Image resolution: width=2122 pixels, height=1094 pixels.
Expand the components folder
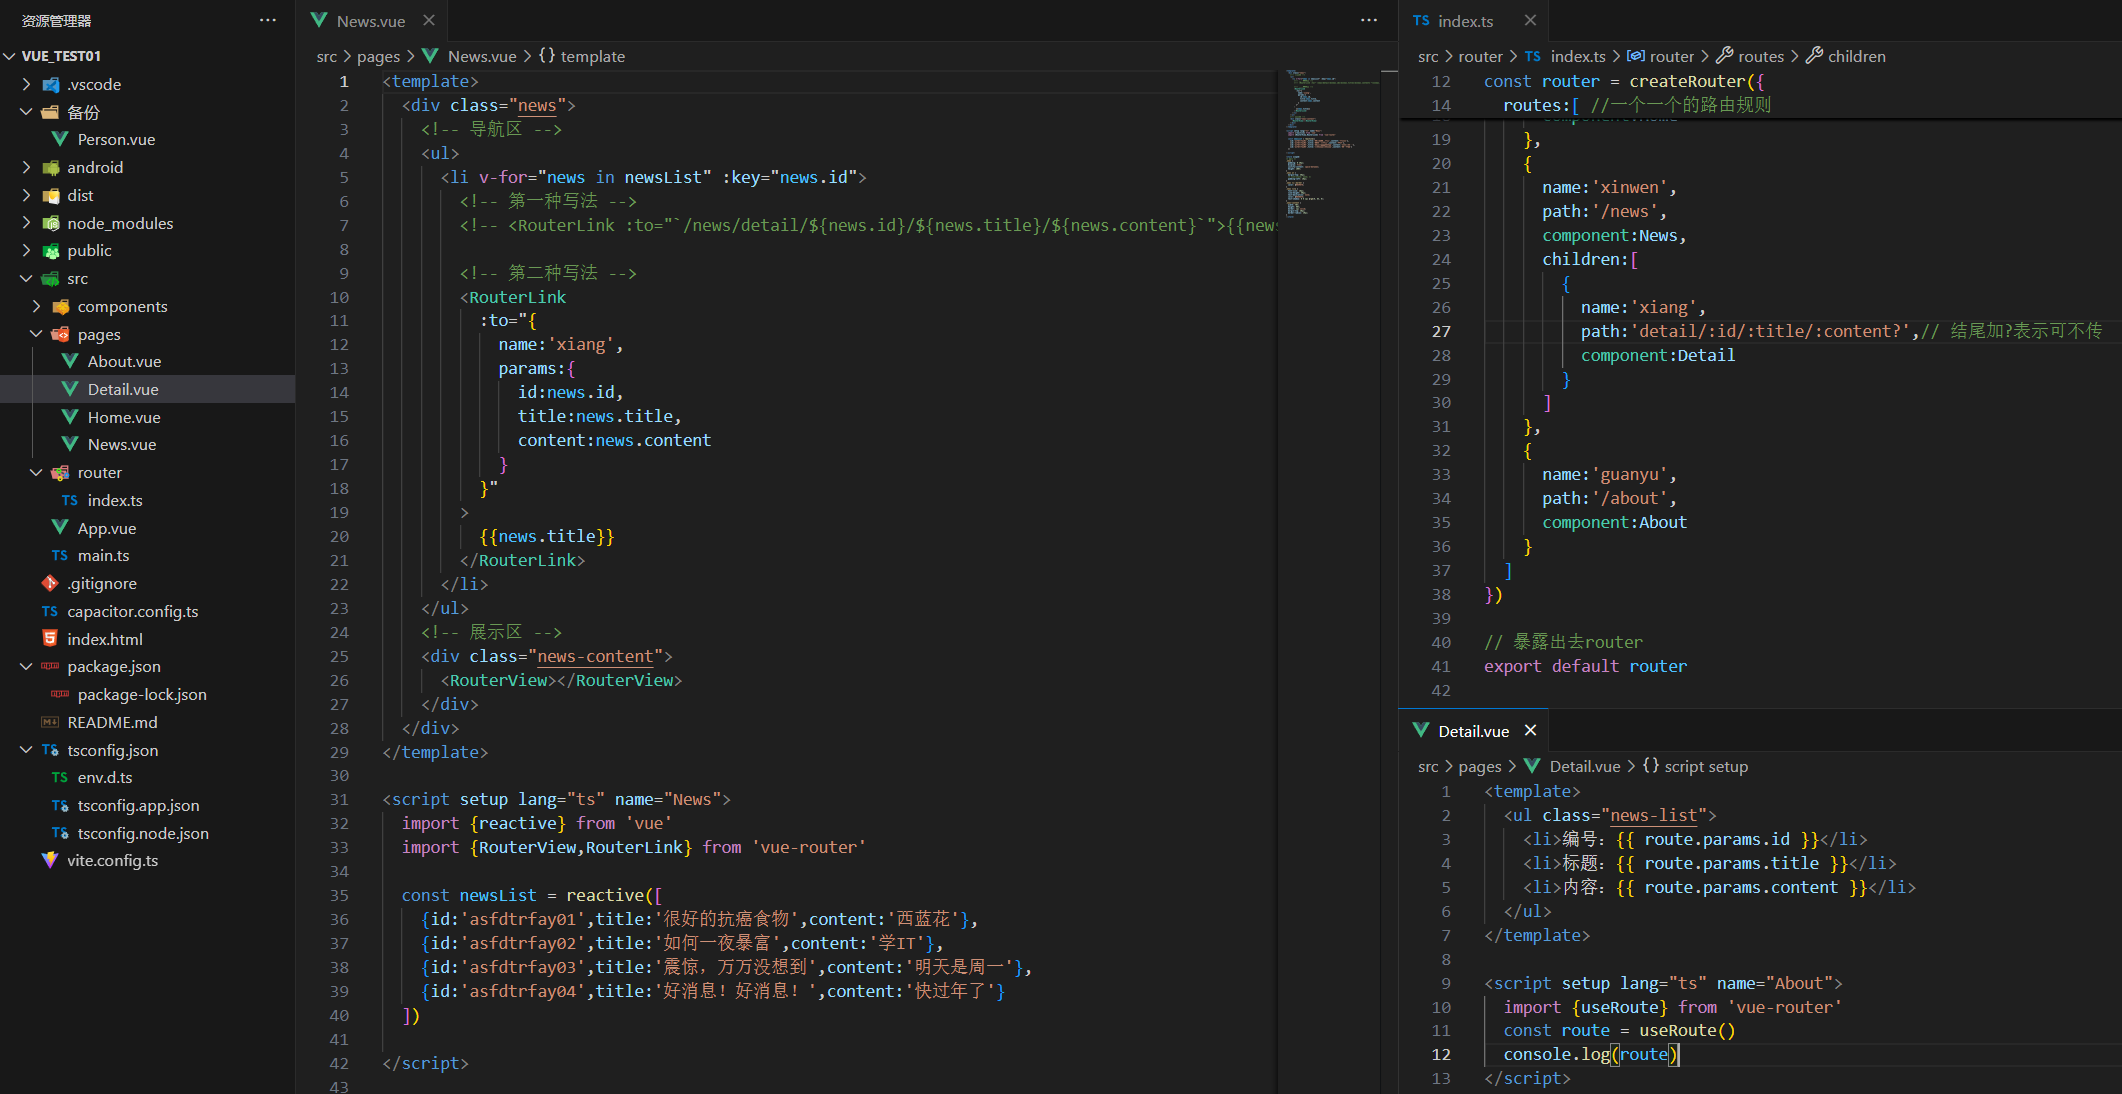(37, 306)
